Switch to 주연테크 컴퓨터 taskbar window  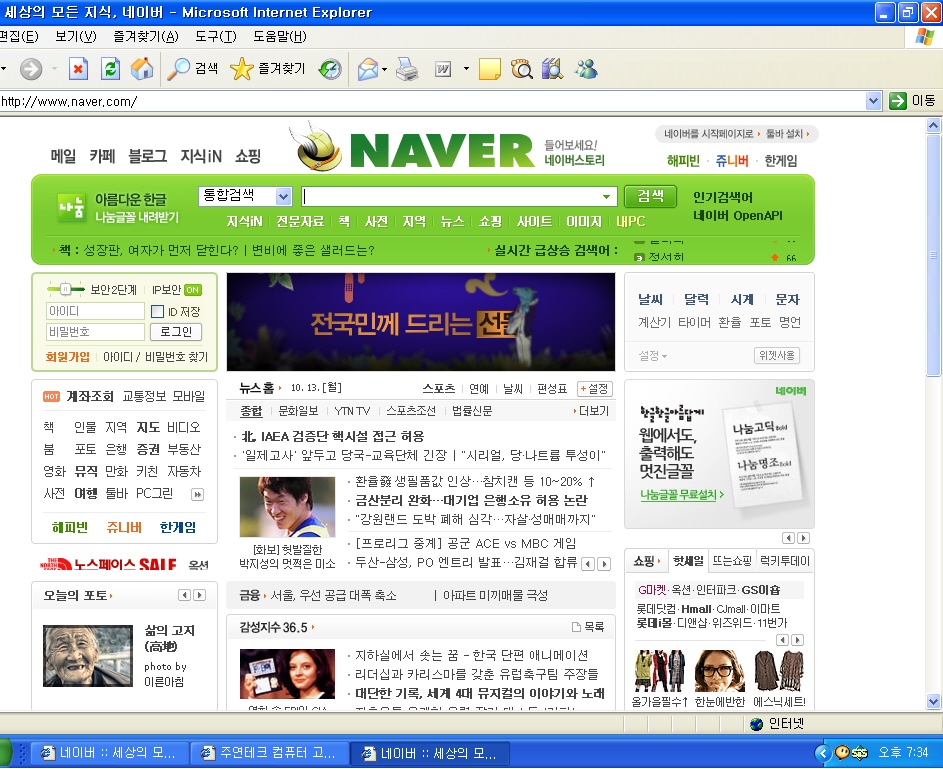[269, 753]
